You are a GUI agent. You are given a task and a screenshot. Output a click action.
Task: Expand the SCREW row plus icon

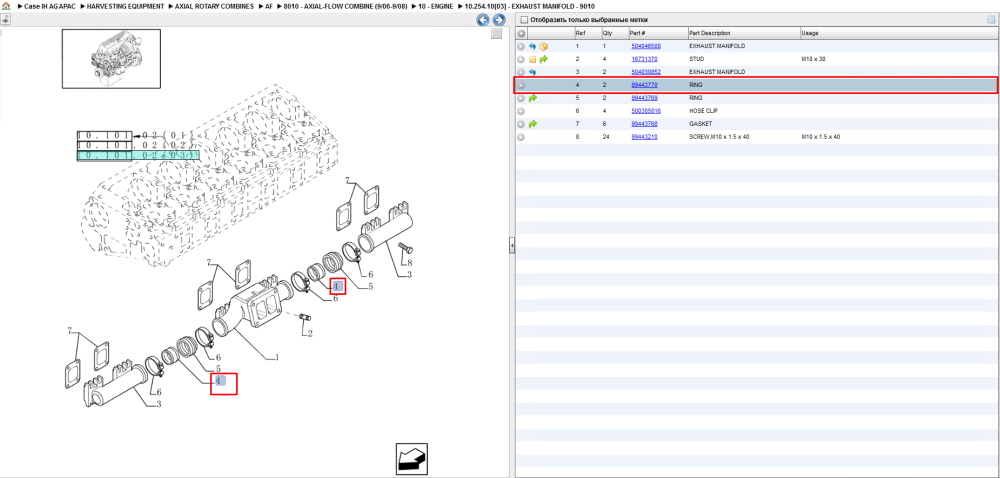pyautogui.click(x=521, y=136)
